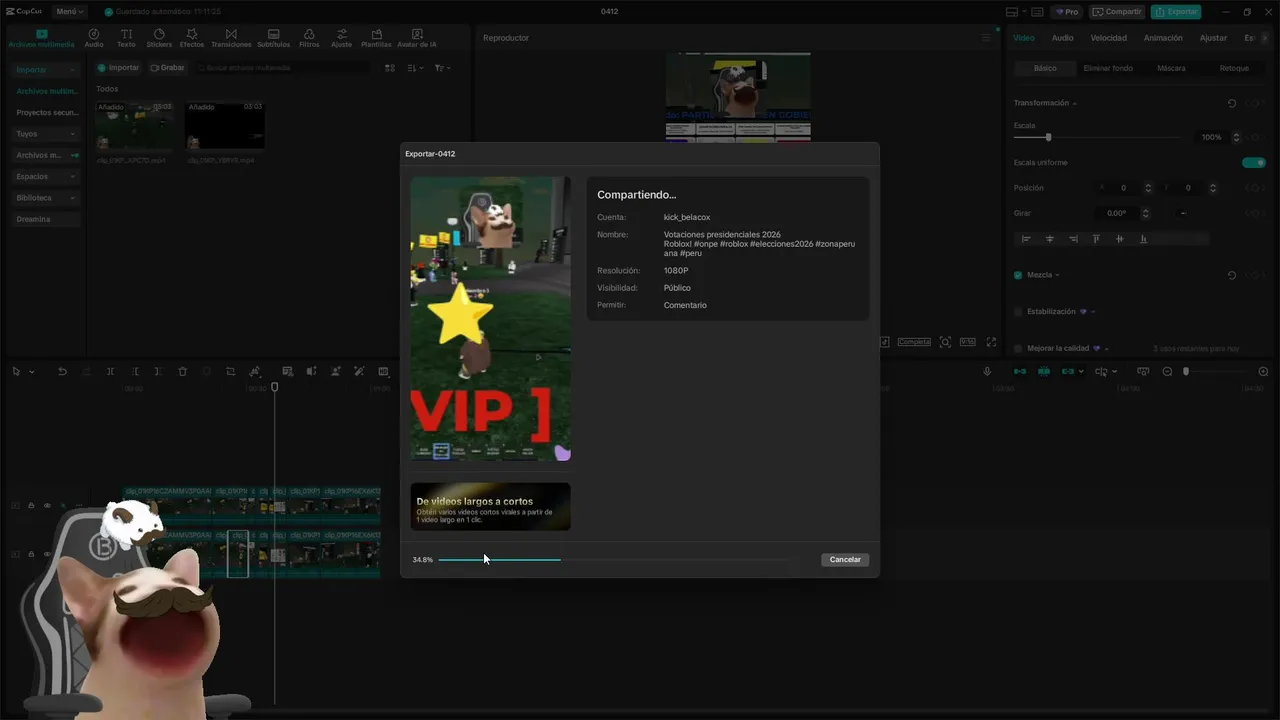
Task: Open the Avatar de IA panel
Action: tap(417, 38)
